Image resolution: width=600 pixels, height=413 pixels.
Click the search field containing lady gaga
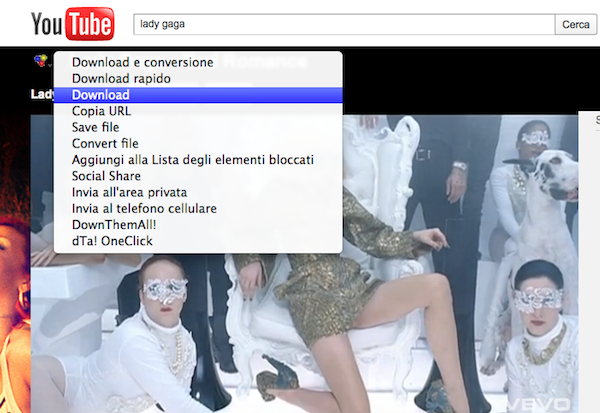point(344,24)
